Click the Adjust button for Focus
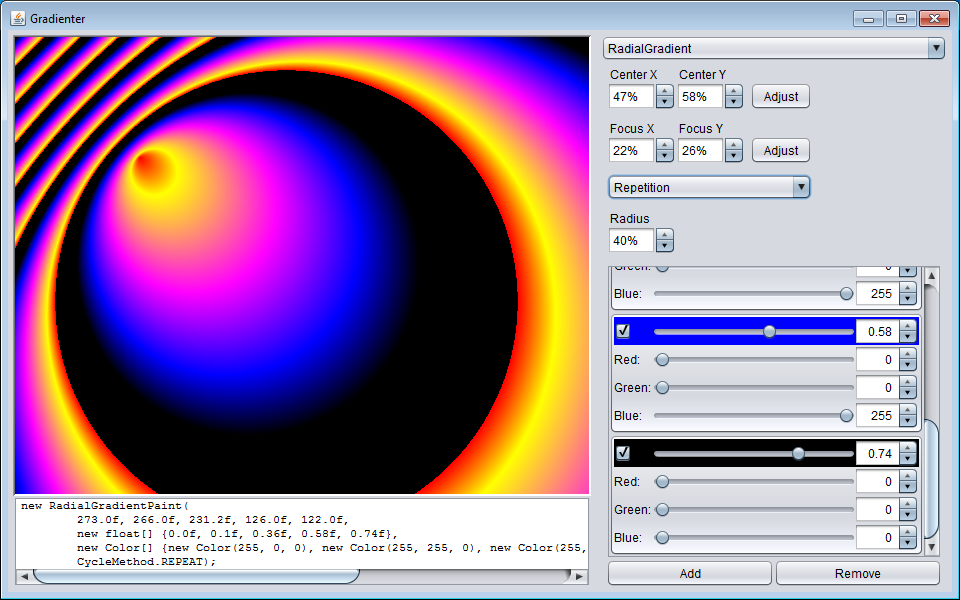960x600 pixels. pyautogui.click(x=781, y=151)
